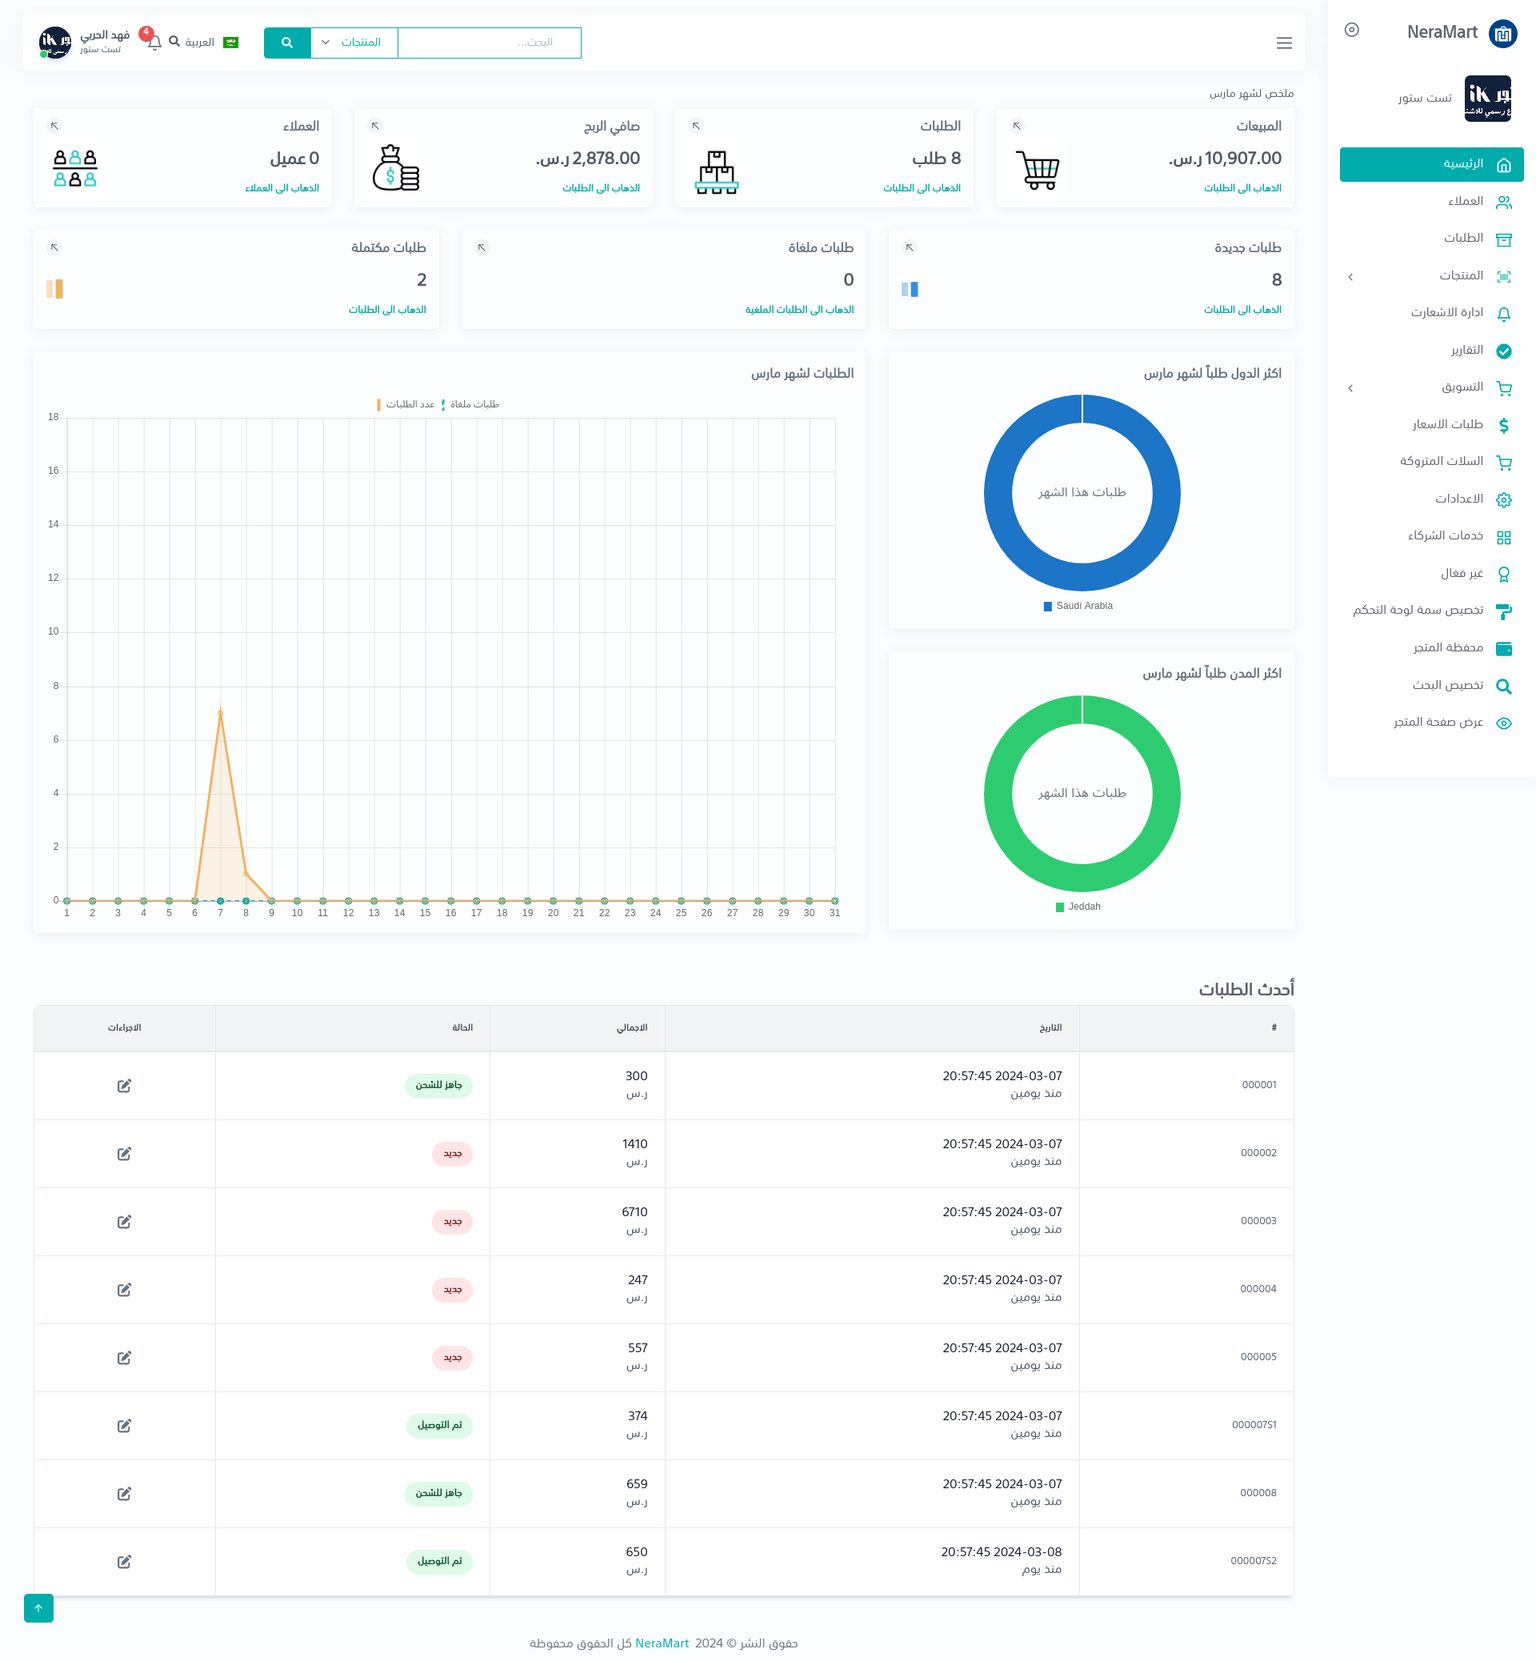Open the notifications bell in header
The image size is (1536, 1662).
154,42
